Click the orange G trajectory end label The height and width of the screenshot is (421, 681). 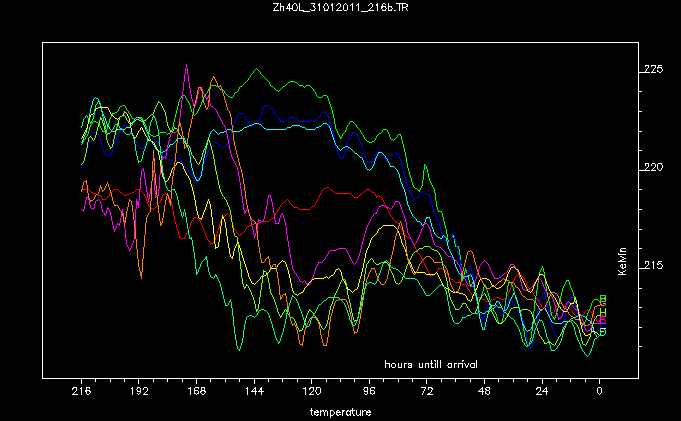[x=603, y=302]
